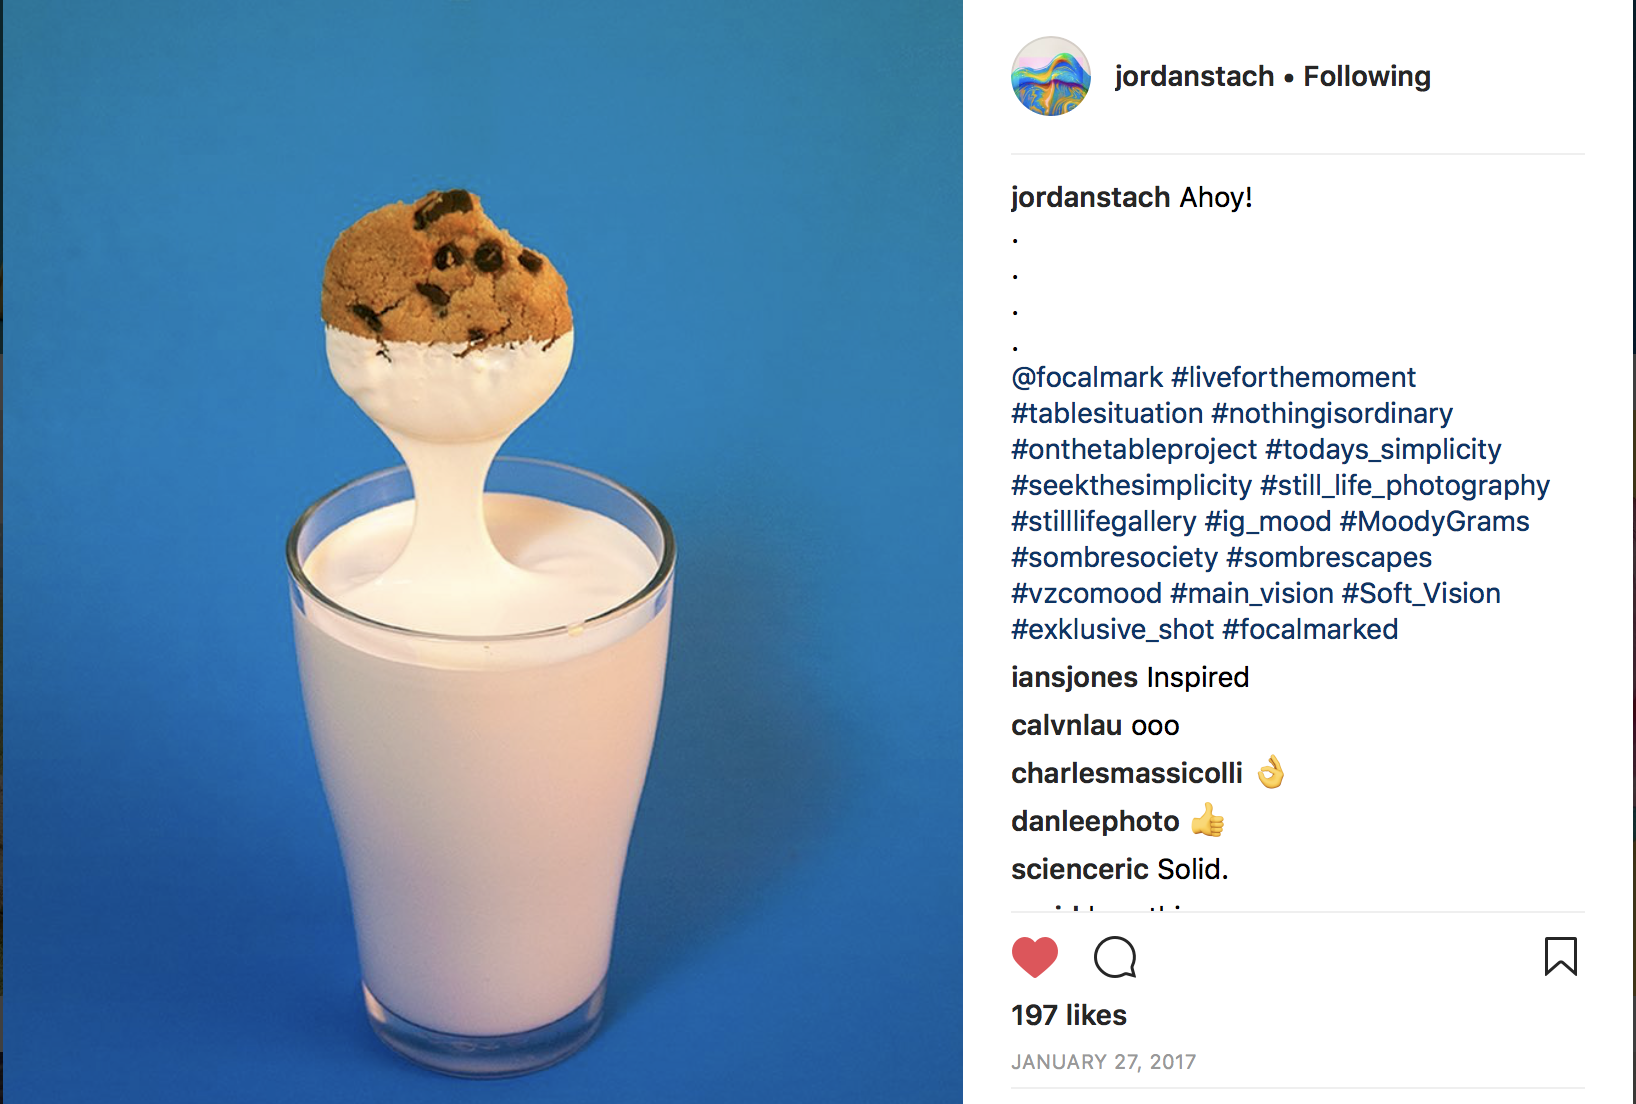Unlike the post with the red heart
Screen dimensions: 1636x1104
[x=1034, y=957]
